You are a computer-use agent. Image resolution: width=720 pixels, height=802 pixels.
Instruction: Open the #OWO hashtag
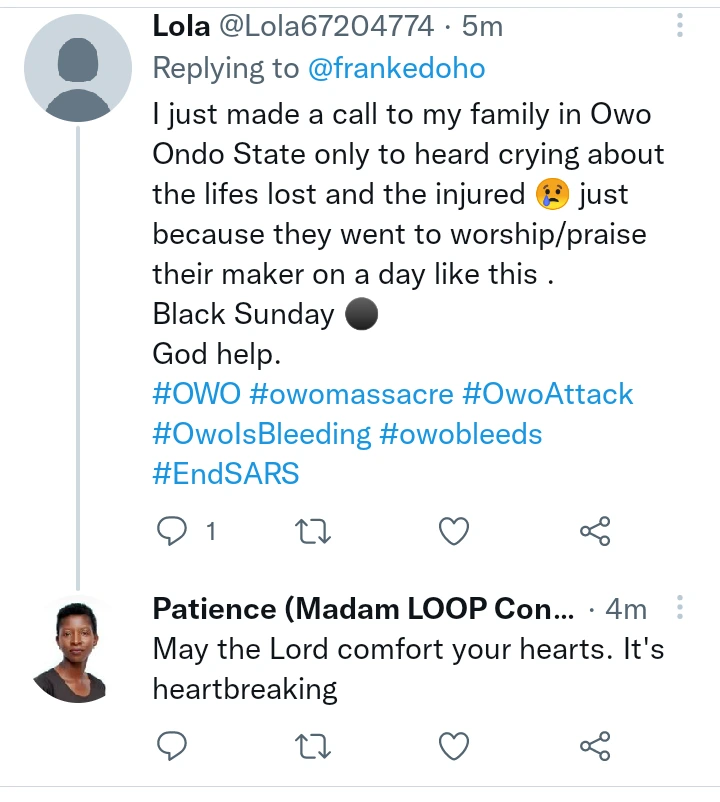196,393
